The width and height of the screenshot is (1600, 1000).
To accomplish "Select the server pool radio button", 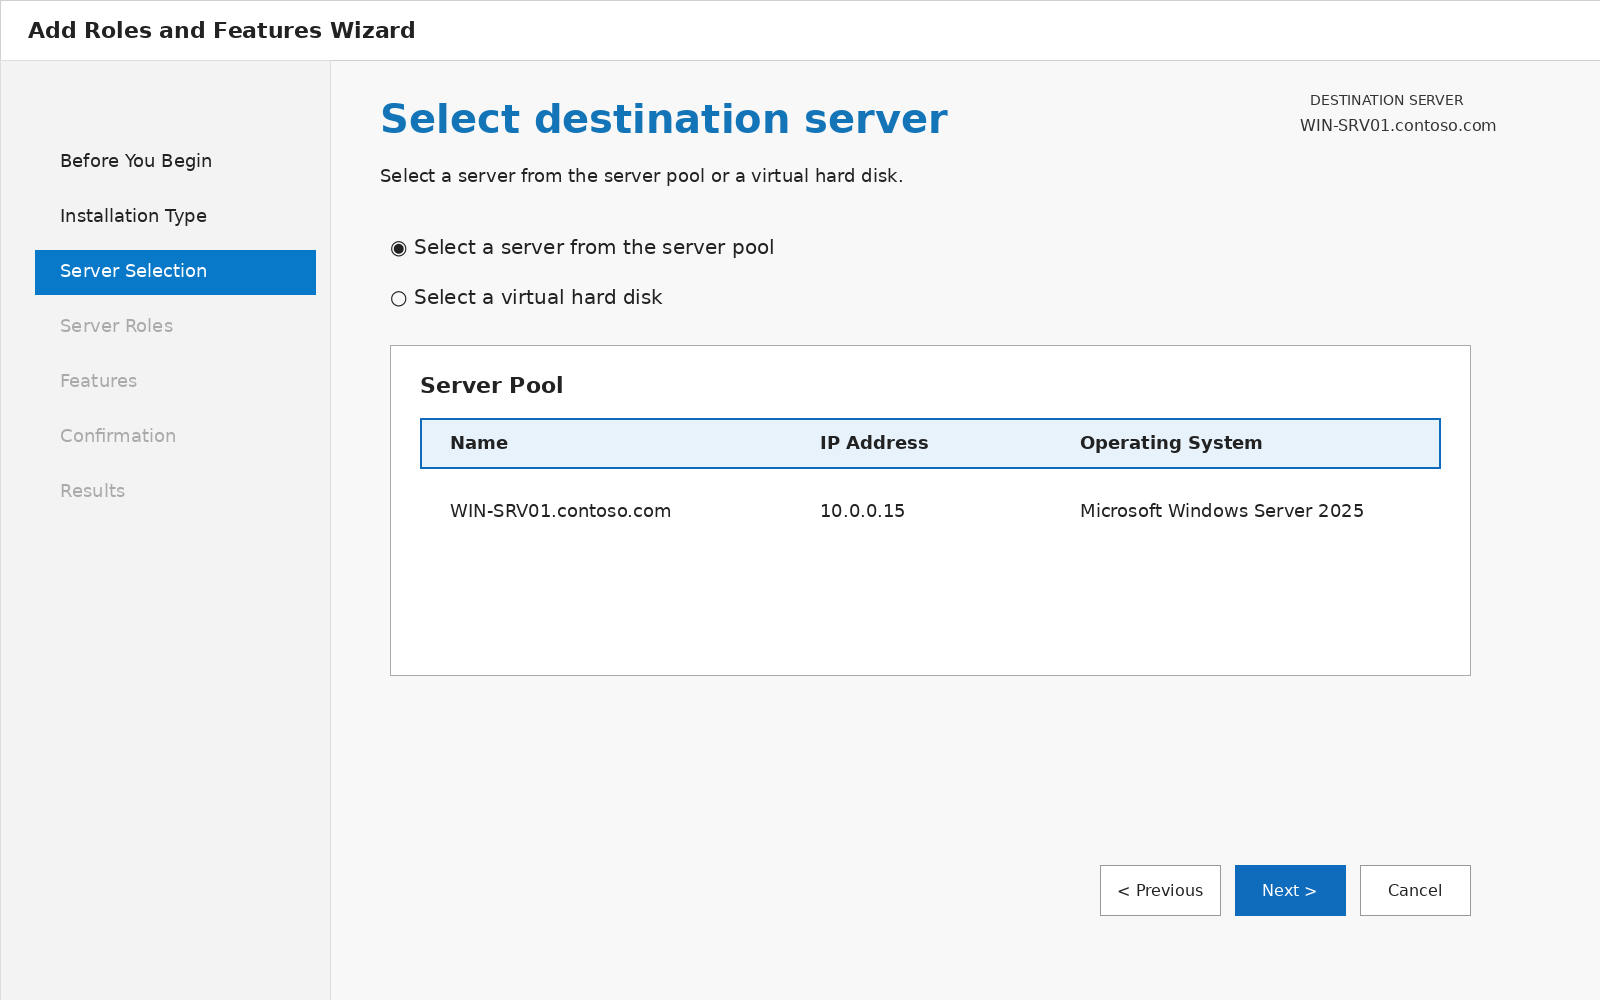I will point(398,248).
